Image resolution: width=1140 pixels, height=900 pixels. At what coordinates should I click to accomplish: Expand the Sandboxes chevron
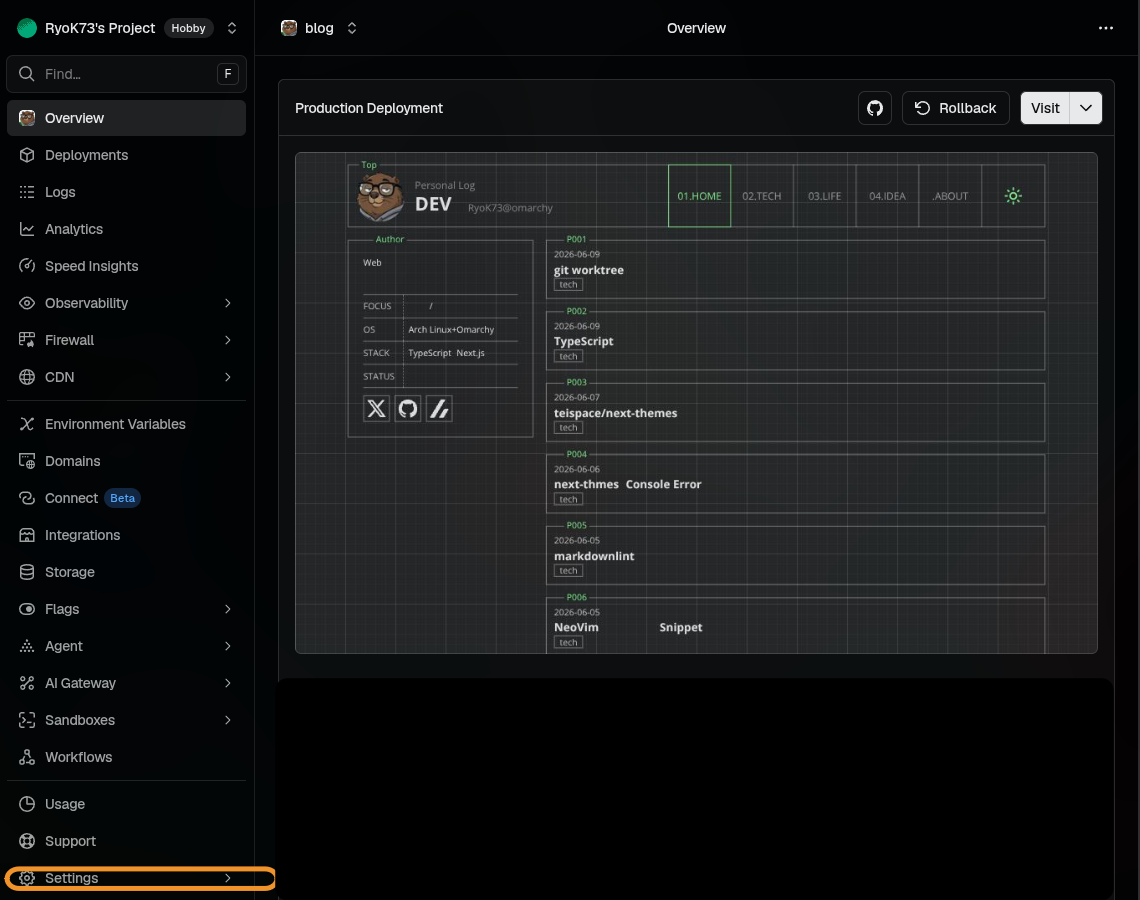click(228, 720)
